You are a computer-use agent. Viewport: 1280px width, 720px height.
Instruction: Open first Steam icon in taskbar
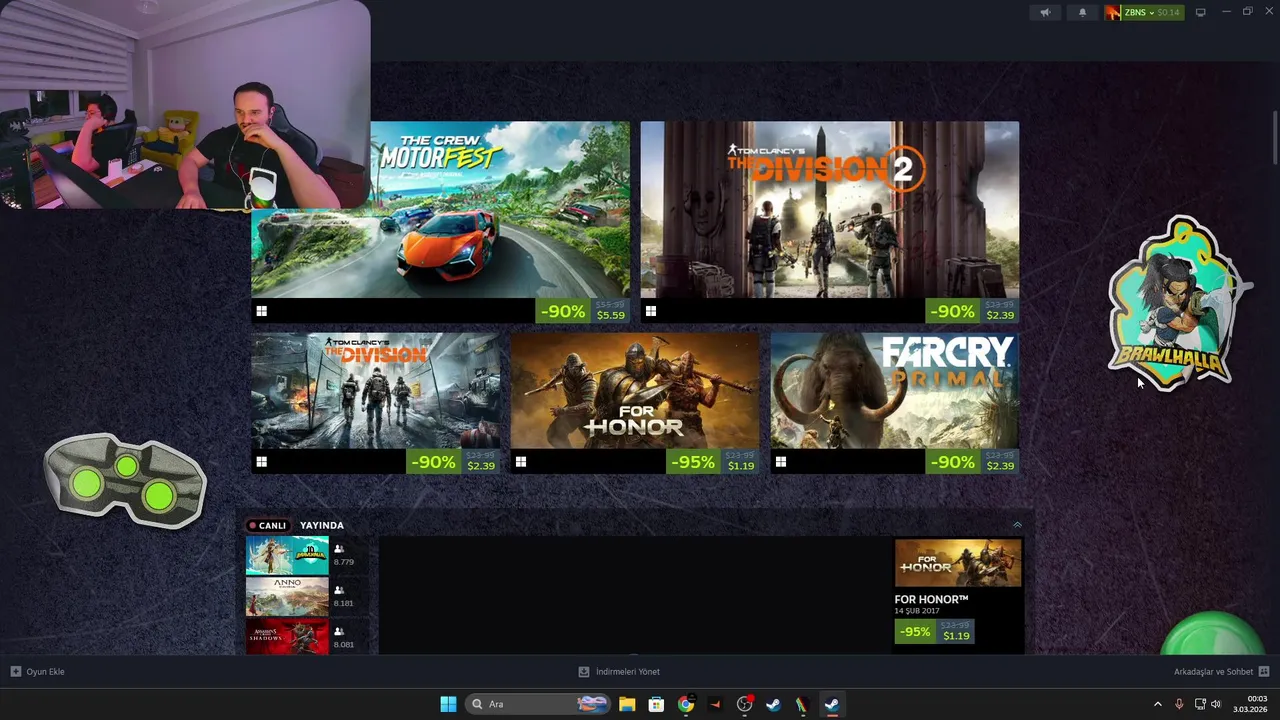tap(773, 704)
